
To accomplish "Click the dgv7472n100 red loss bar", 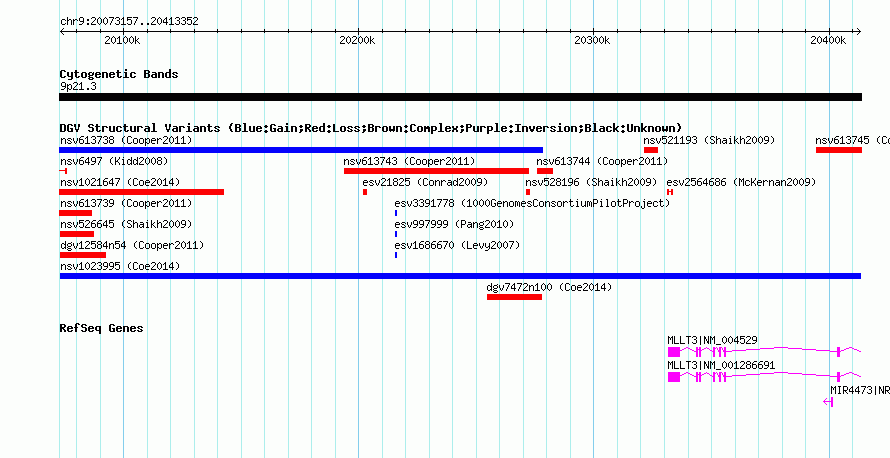I will point(514,297).
